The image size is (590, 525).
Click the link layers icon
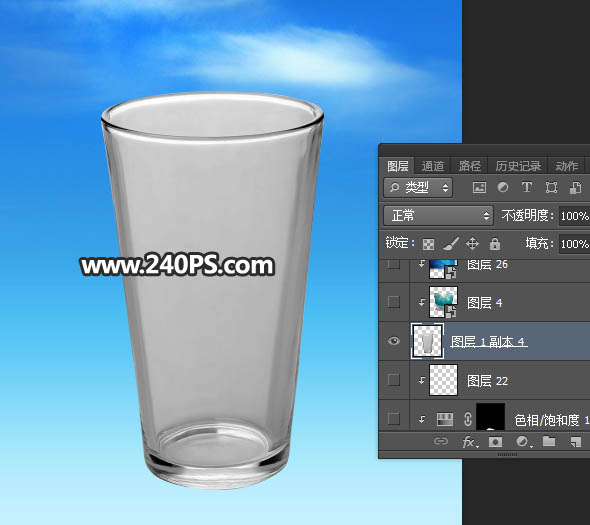coord(441,441)
